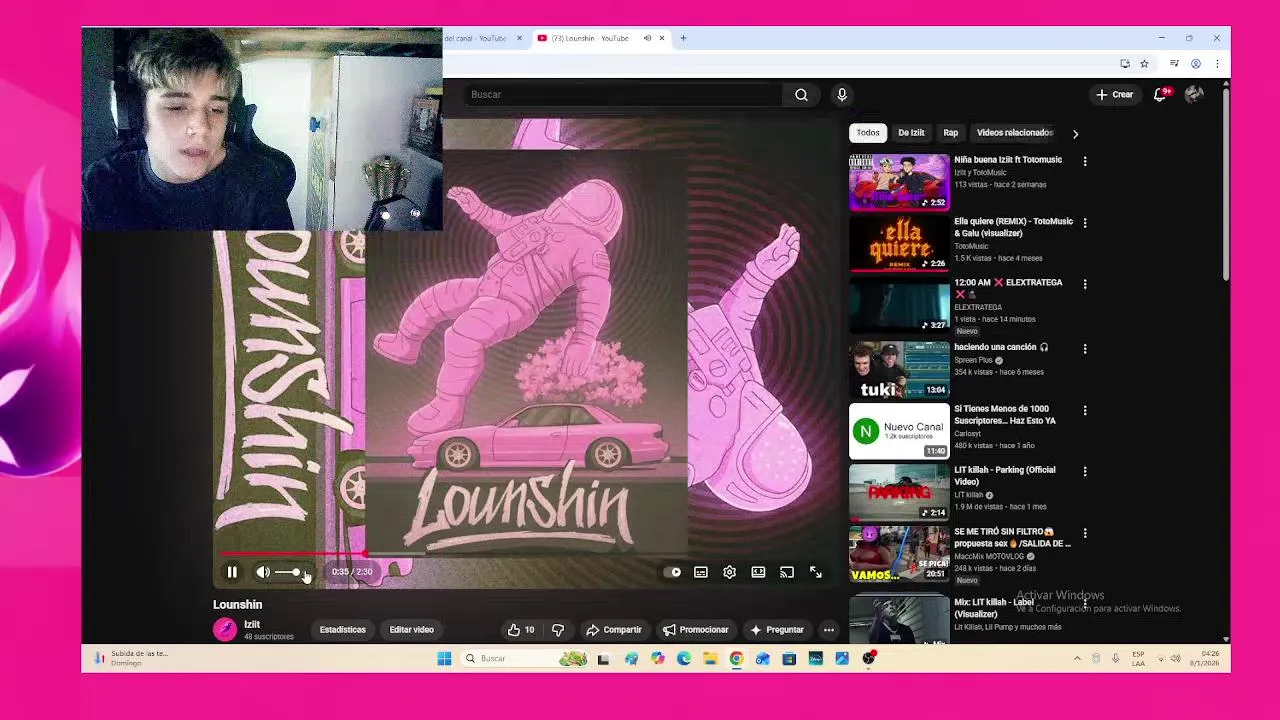The width and height of the screenshot is (1280, 720).
Task: Click the Windows taskbar Buscar search box
Action: 525,658
